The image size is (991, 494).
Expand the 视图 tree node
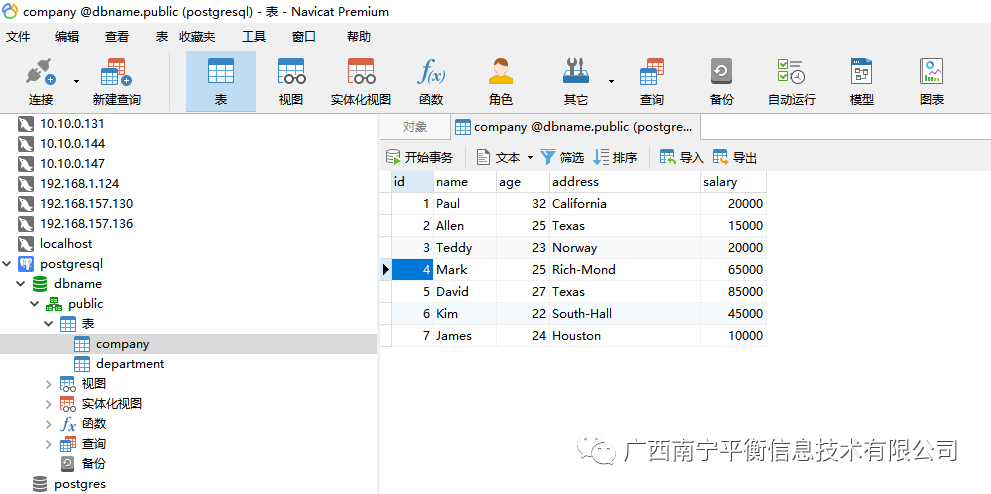[49, 383]
